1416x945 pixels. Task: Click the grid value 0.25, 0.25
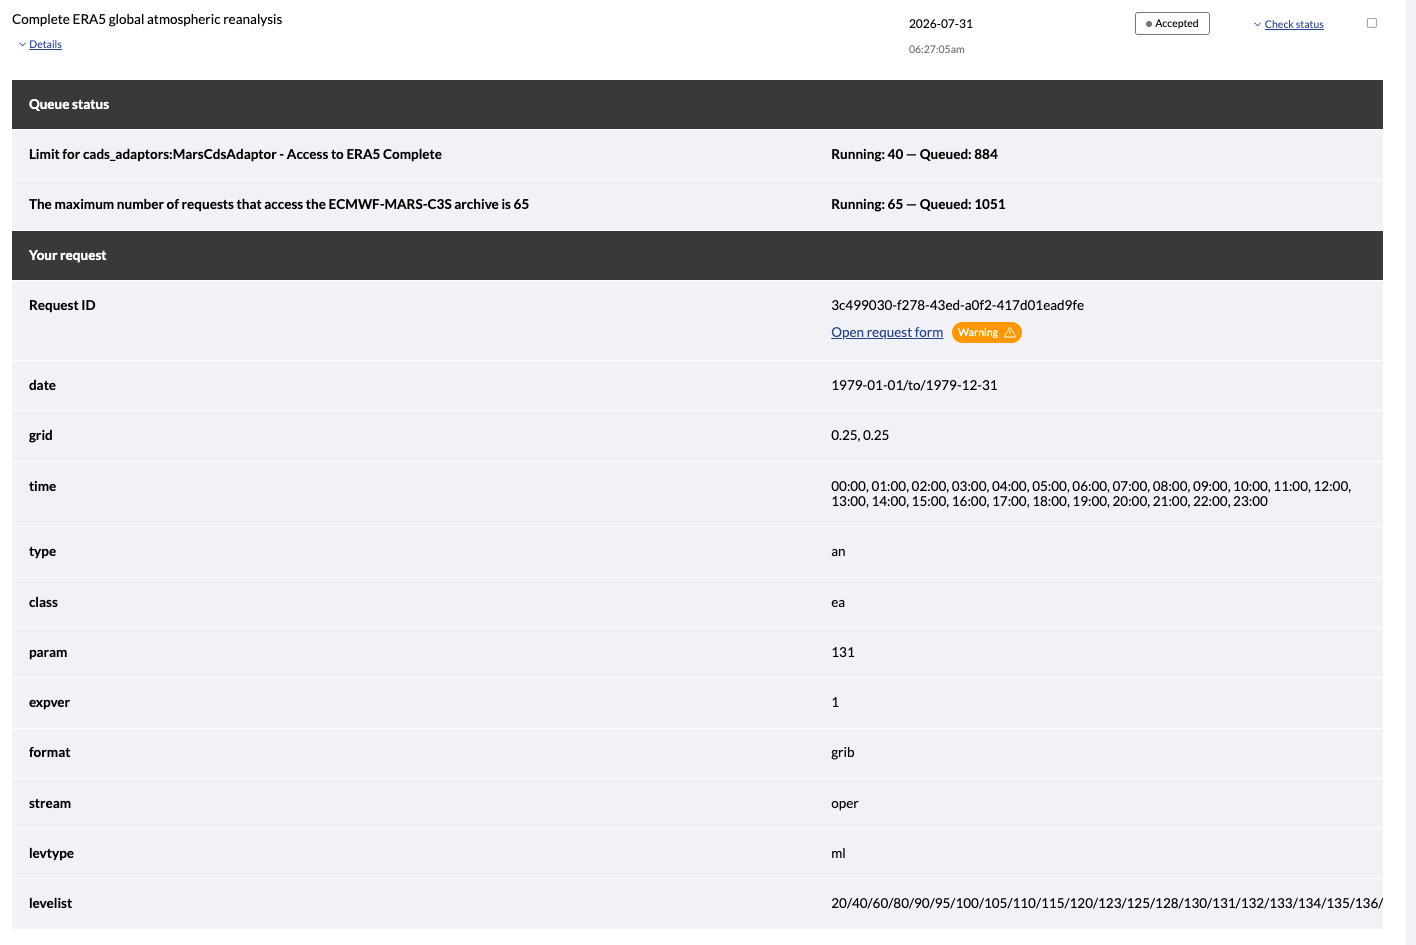pos(860,435)
